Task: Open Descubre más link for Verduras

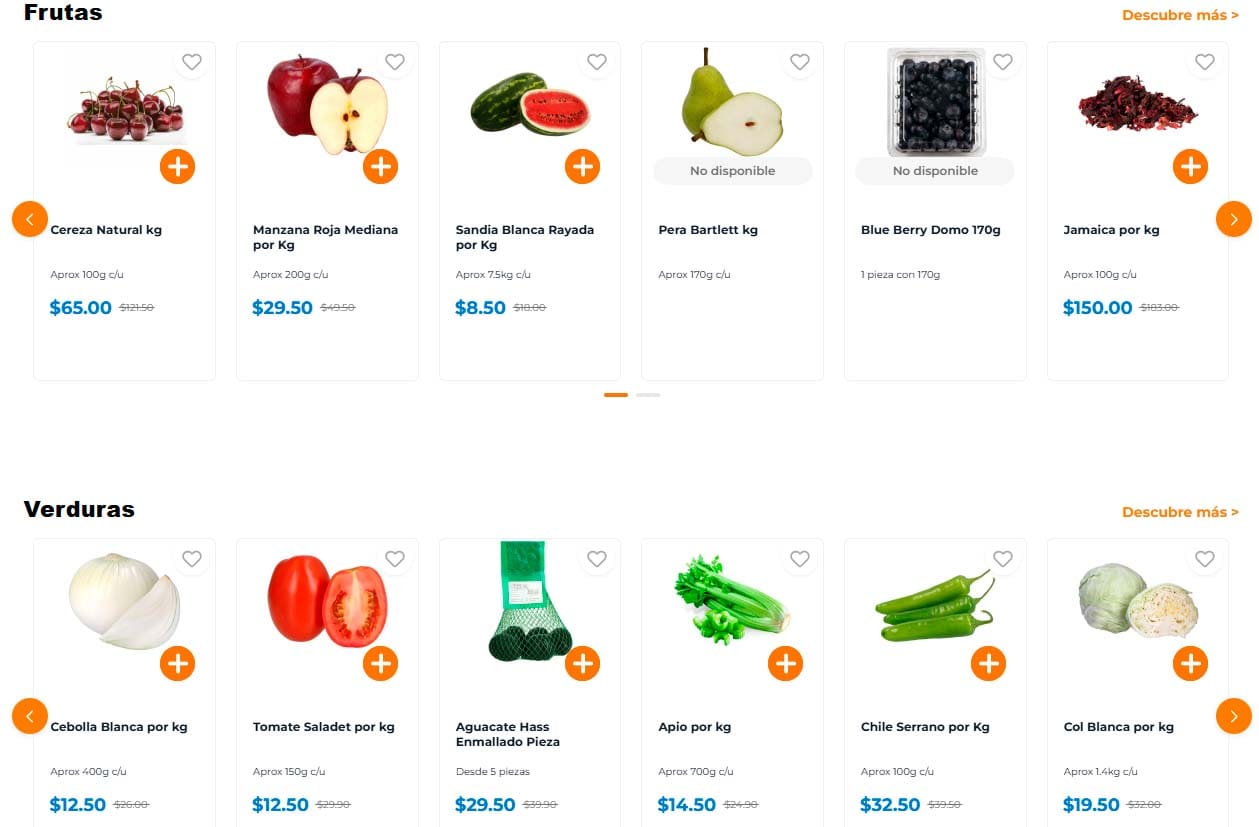Action: pos(1180,512)
